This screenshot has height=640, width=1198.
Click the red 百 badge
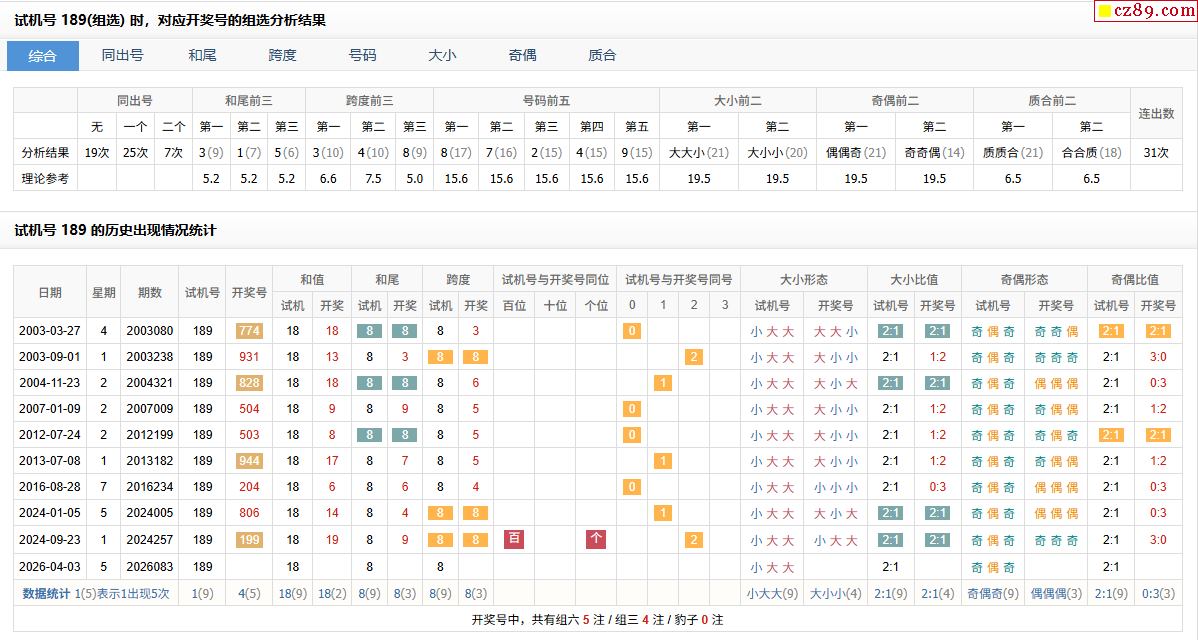tap(514, 540)
